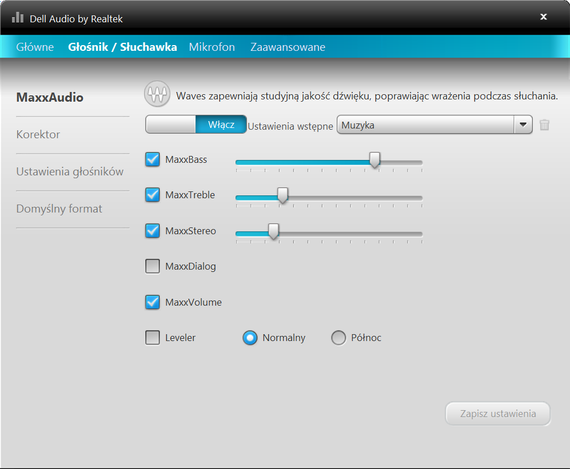
Task: Click the Dell Audio bars icon in title bar
Action: point(17,17)
